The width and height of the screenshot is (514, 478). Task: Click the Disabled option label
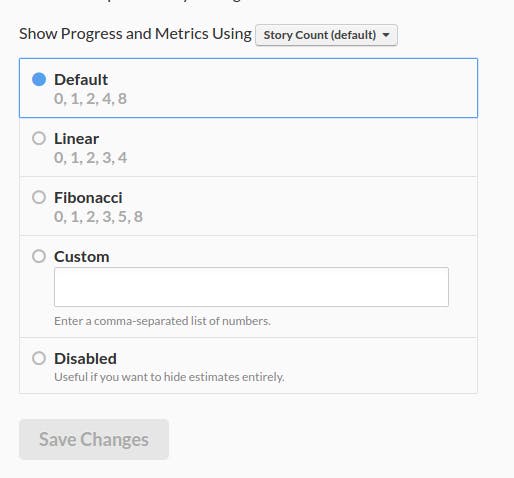pos(85,359)
